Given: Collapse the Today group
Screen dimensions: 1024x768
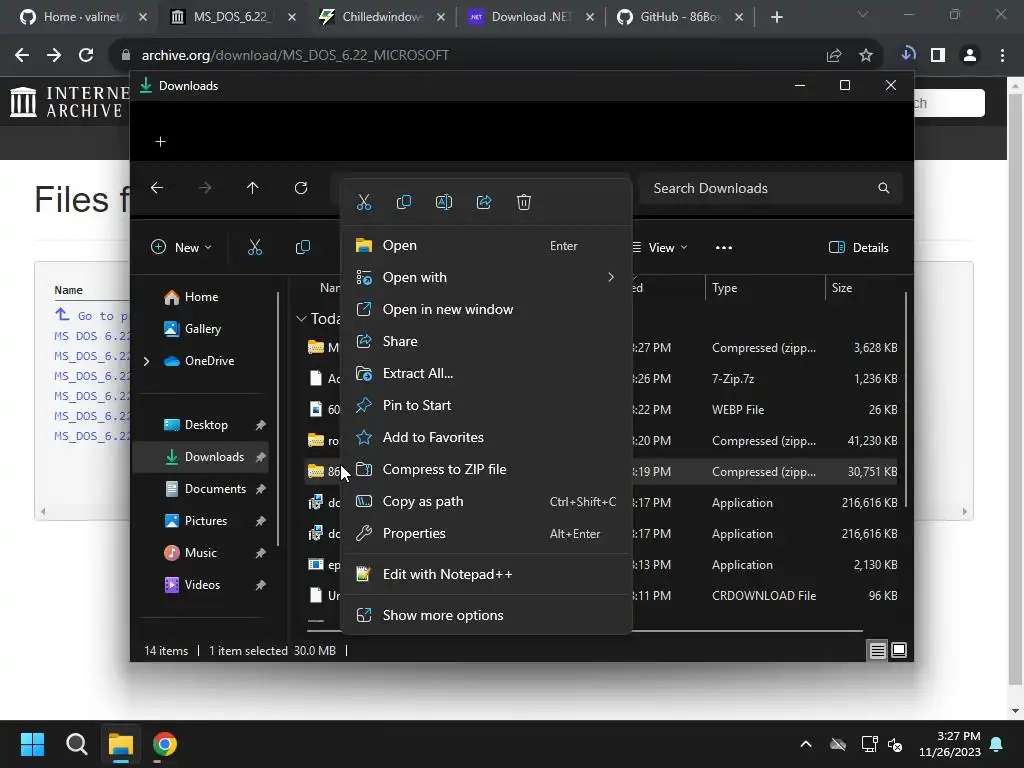Looking at the screenshot, I should pos(301,319).
